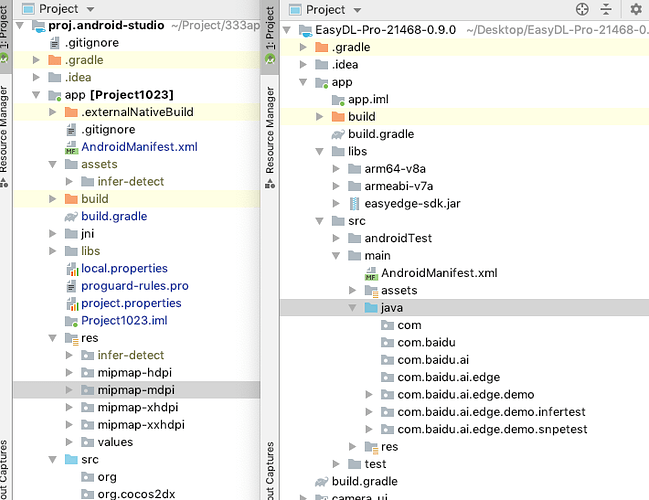Click the Project1023.iml module file icon

click(x=71, y=321)
